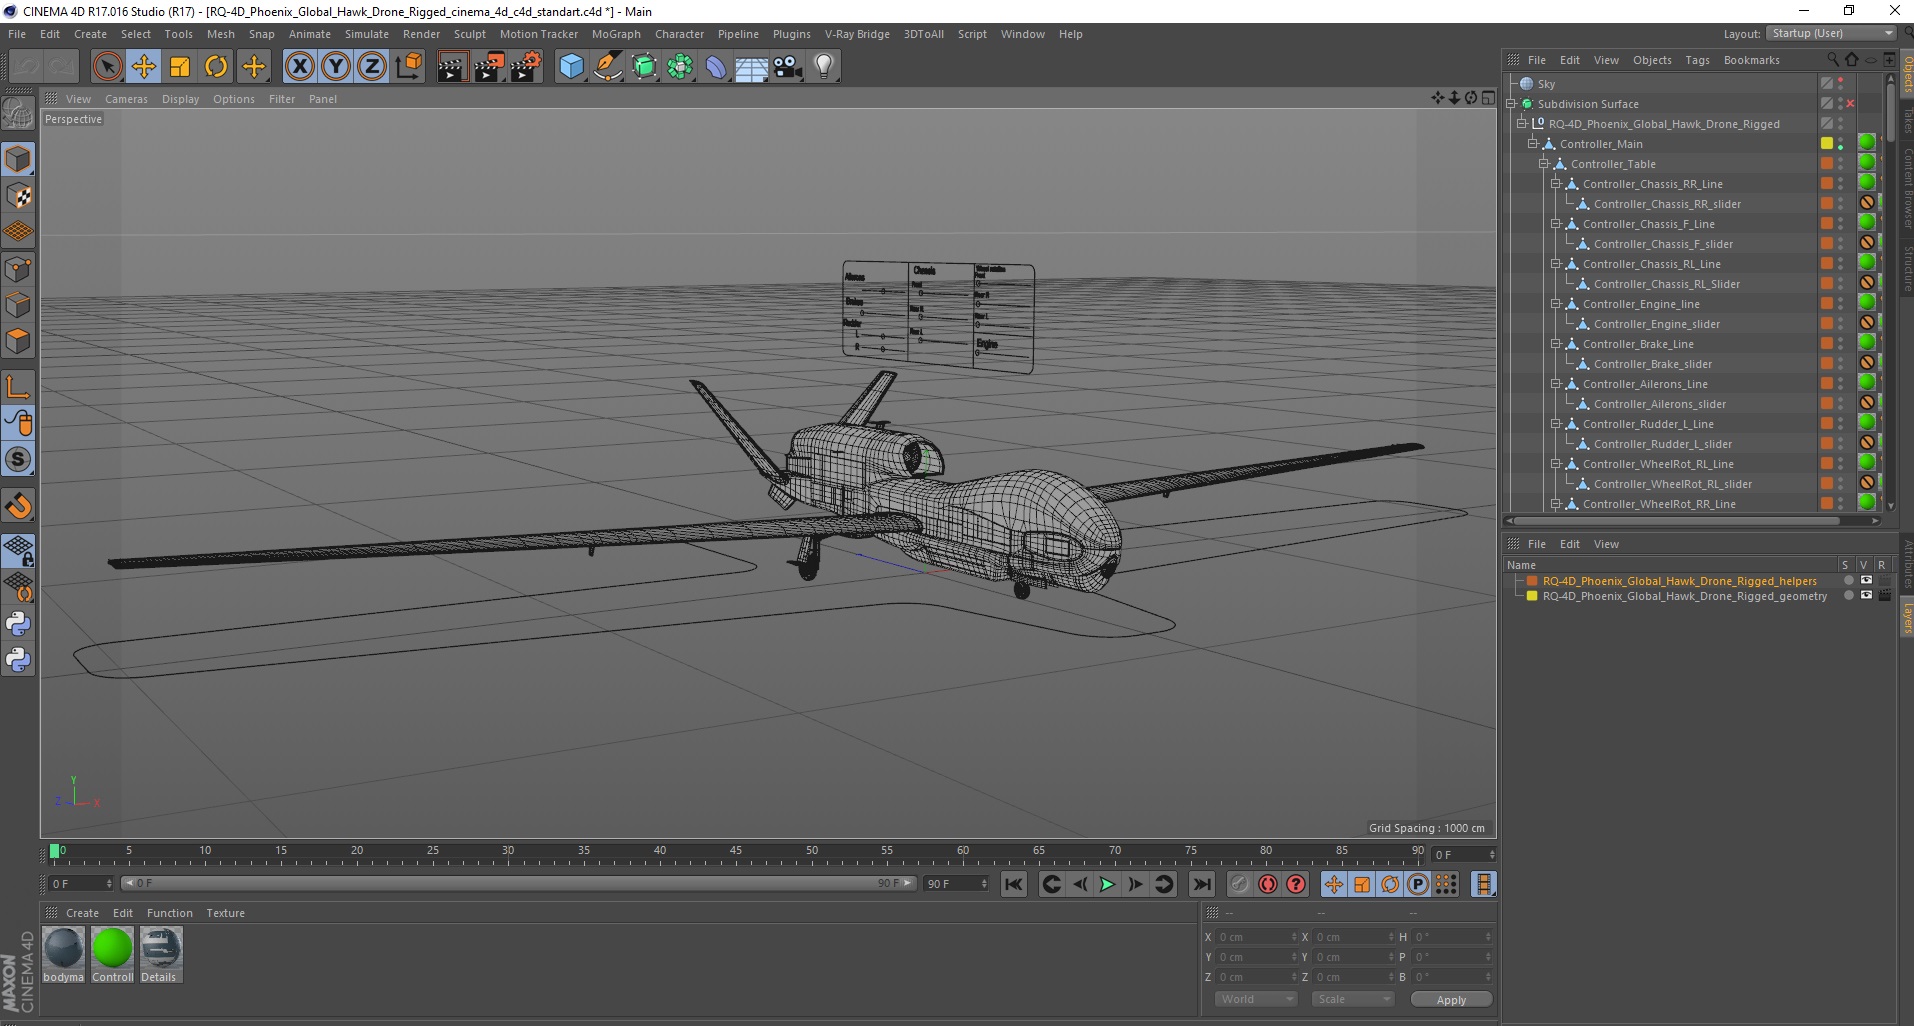The image size is (1914, 1026).
Task: Click Object Manager search magnifier icon
Action: tap(1833, 60)
